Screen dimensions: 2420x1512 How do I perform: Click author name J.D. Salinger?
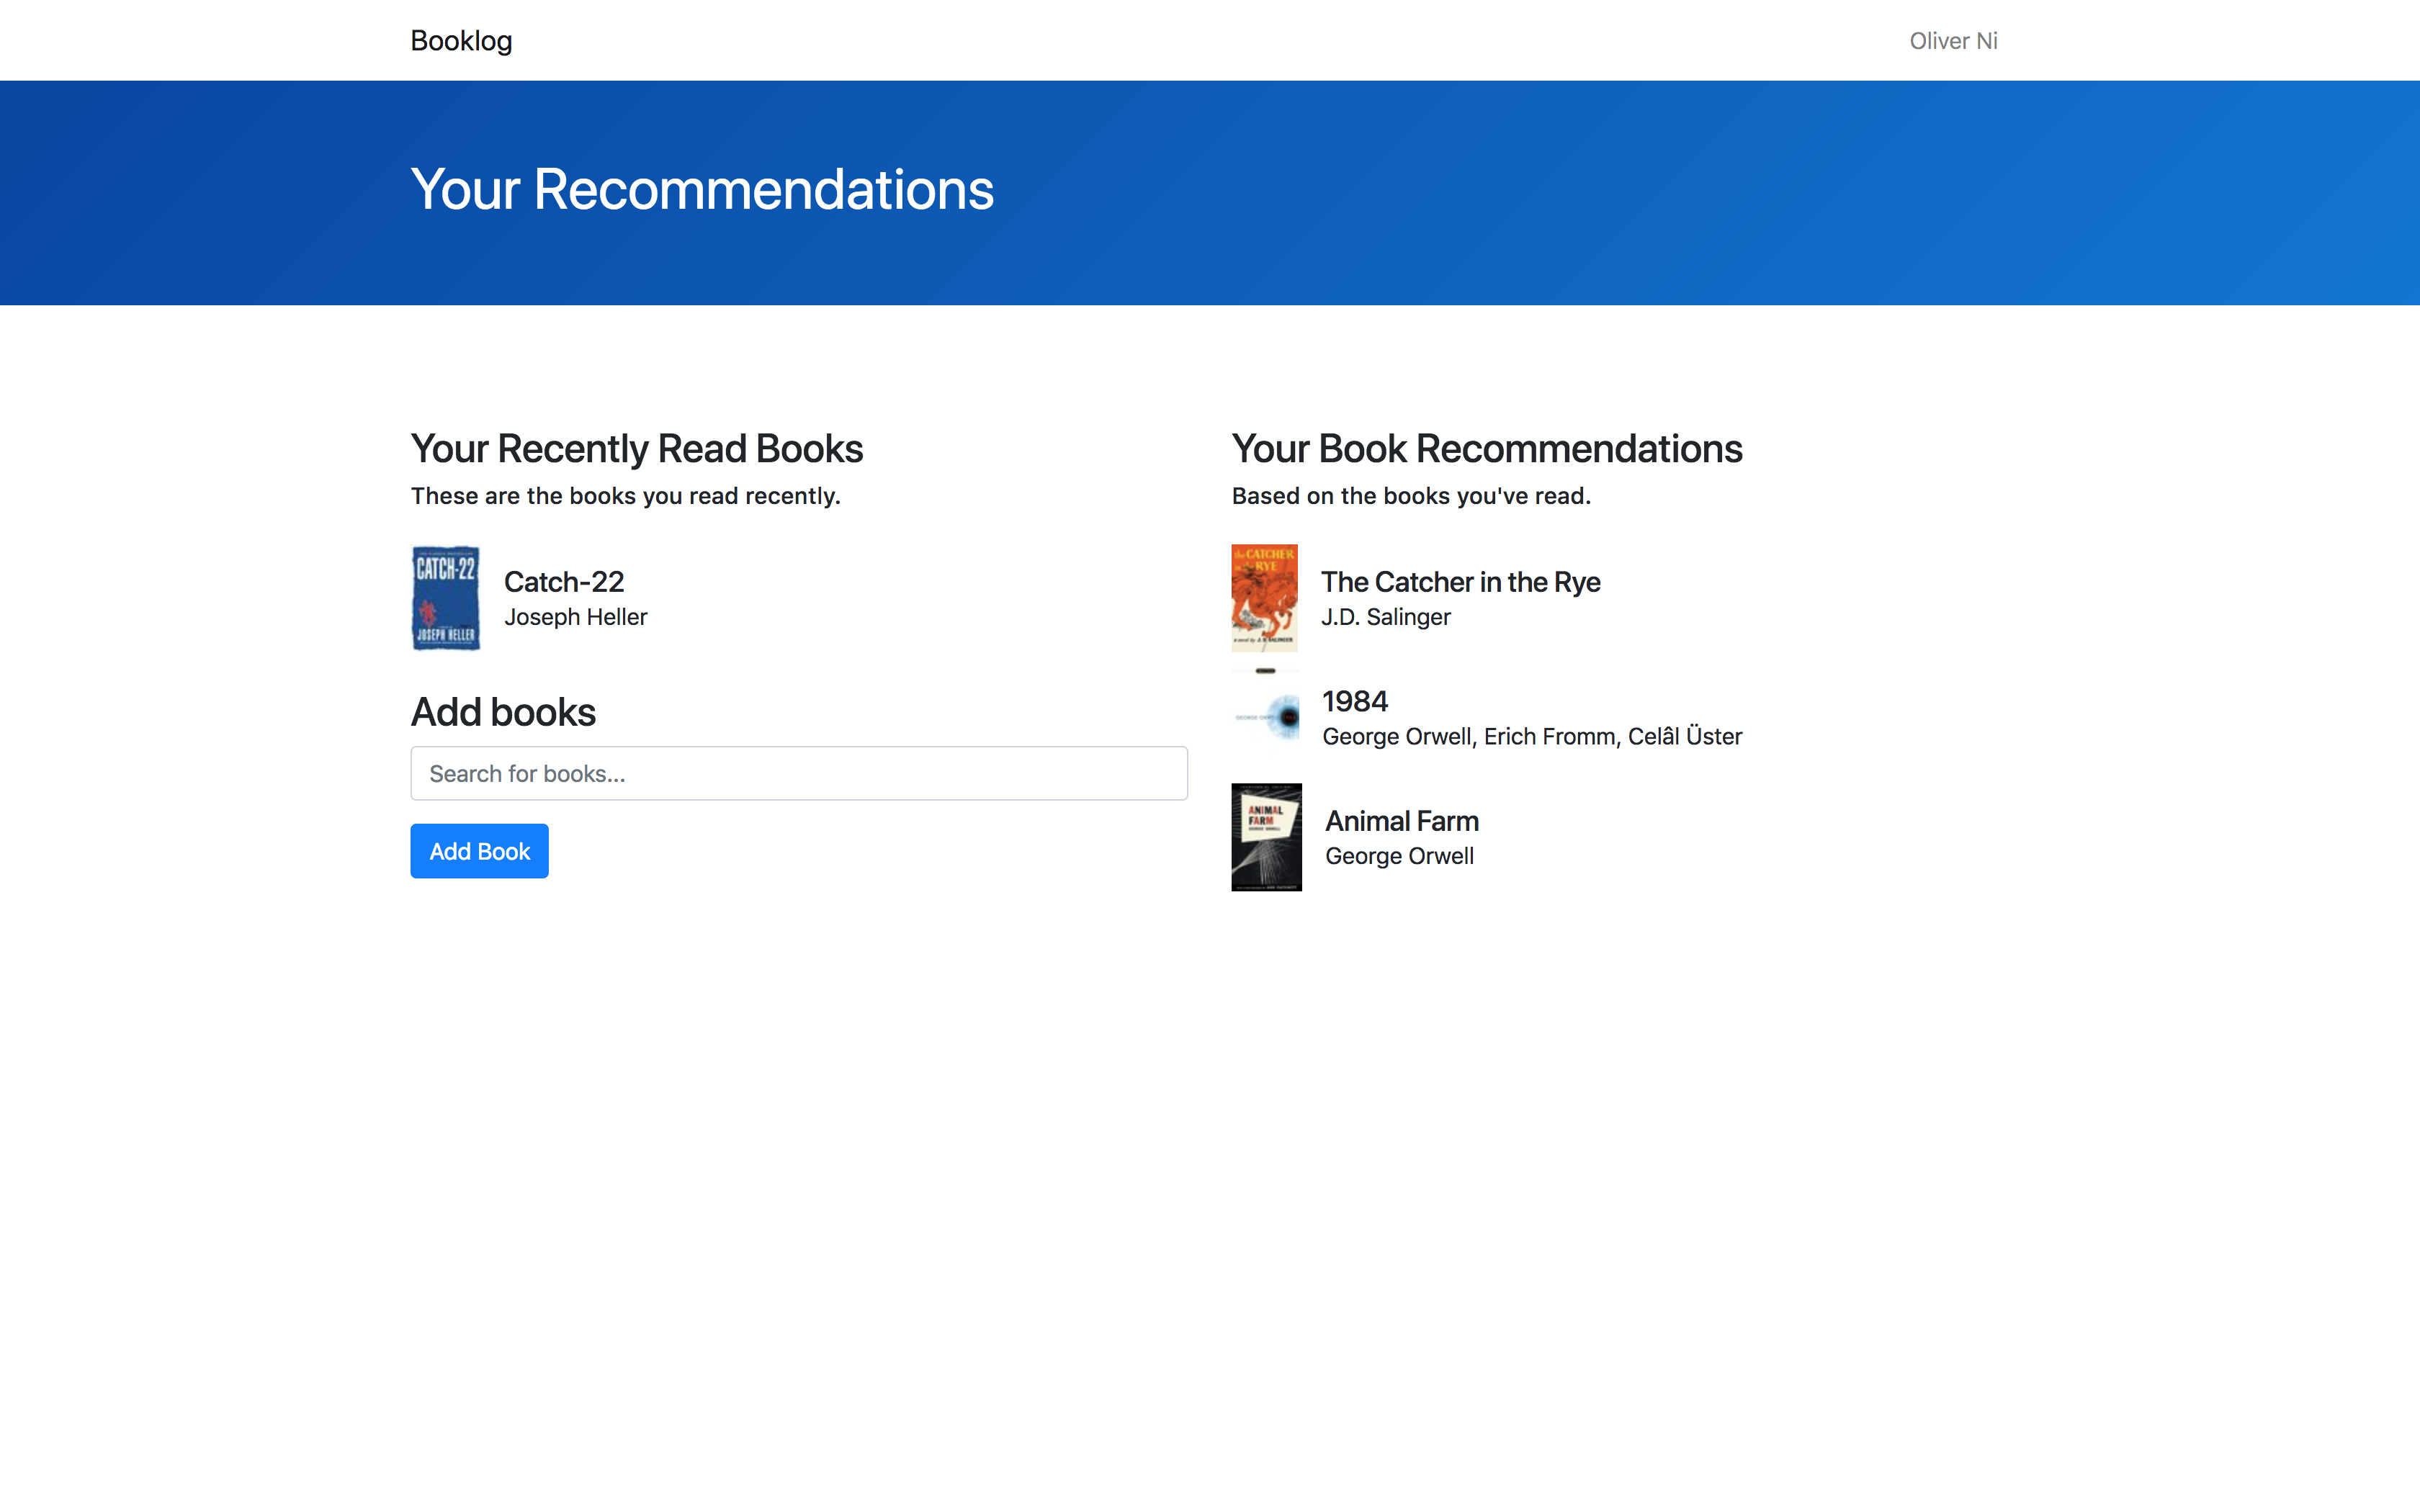pos(1385,617)
